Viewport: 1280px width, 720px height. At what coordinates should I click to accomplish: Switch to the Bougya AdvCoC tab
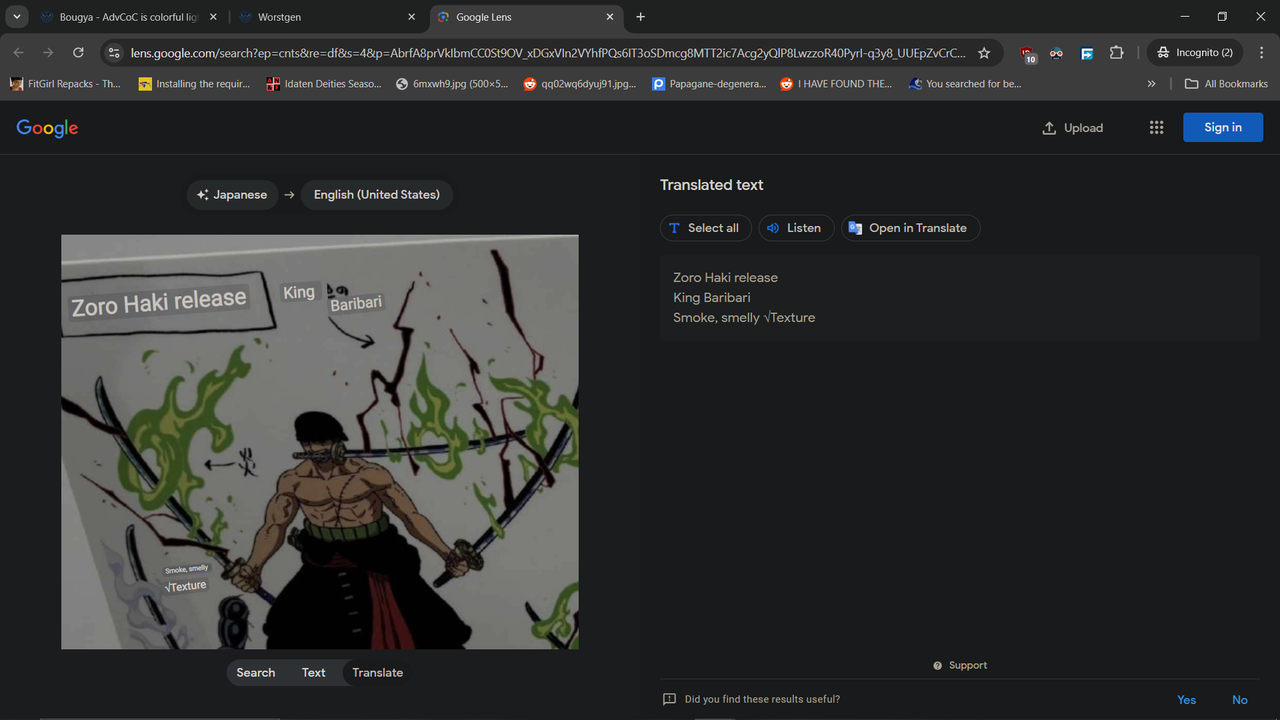click(x=128, y=17)
